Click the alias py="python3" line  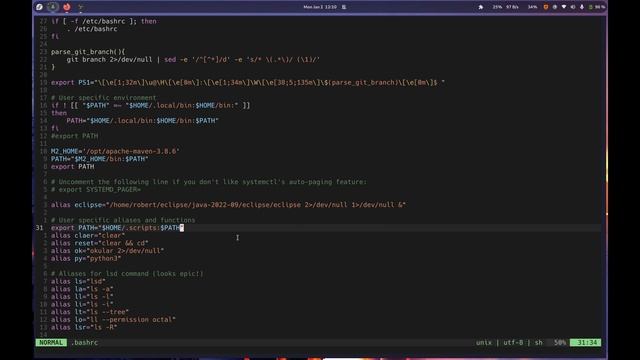86,258
